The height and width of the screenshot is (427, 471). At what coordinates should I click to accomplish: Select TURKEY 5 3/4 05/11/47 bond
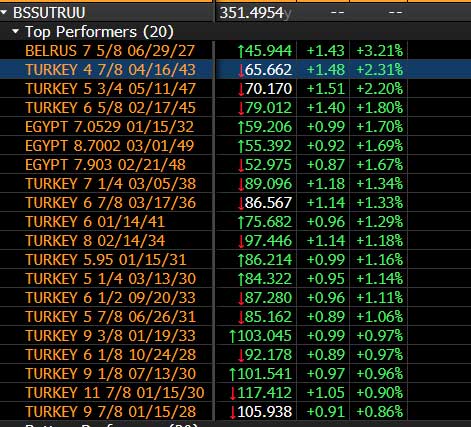tap(110, 89)
